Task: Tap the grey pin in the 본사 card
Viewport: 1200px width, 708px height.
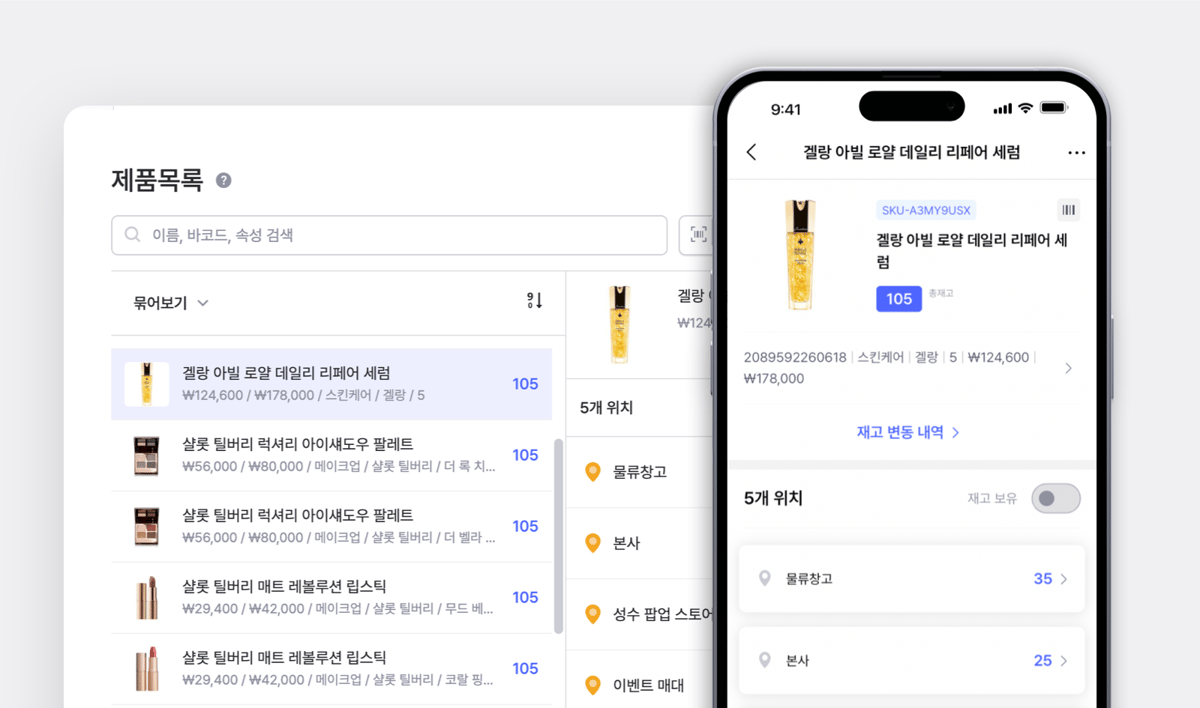Action: coord(765,661)
